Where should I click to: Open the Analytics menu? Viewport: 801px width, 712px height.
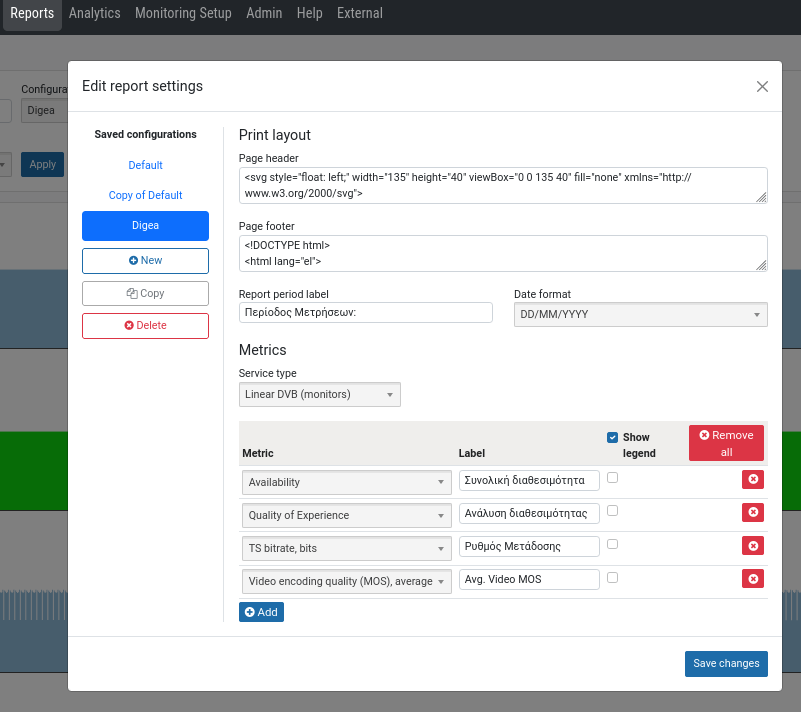click(x=94, y=14)
